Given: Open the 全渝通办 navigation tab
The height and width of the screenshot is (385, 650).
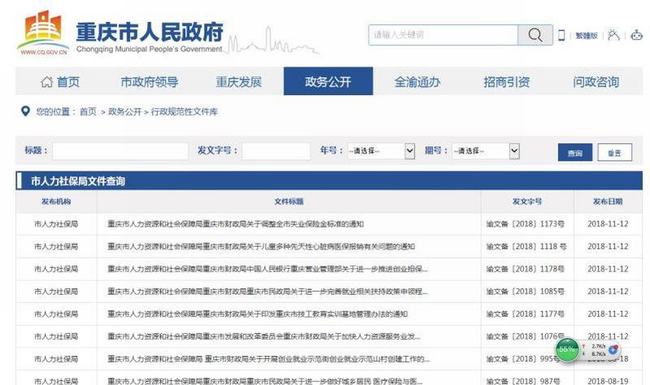Looking at the screenshot, I should (x=417, y=82).
